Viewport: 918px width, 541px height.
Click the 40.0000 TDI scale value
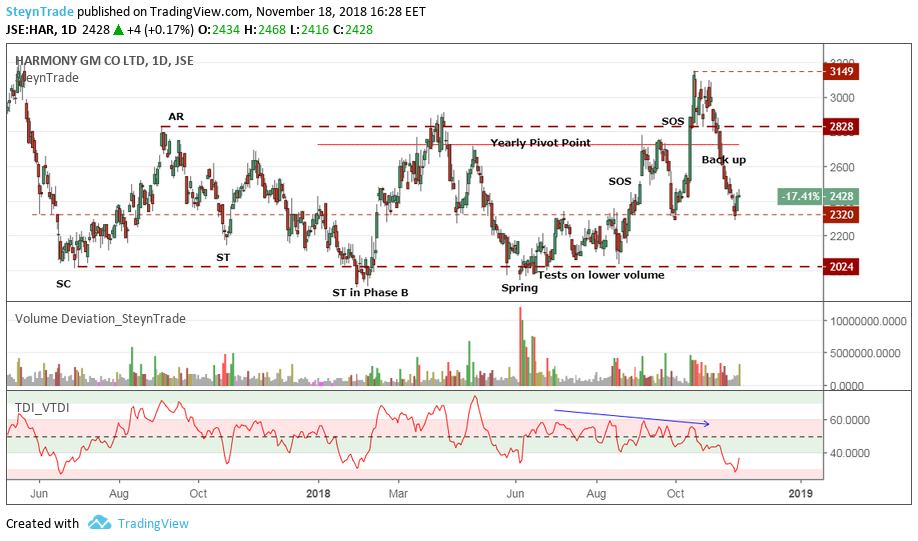[x=850, y=453]
